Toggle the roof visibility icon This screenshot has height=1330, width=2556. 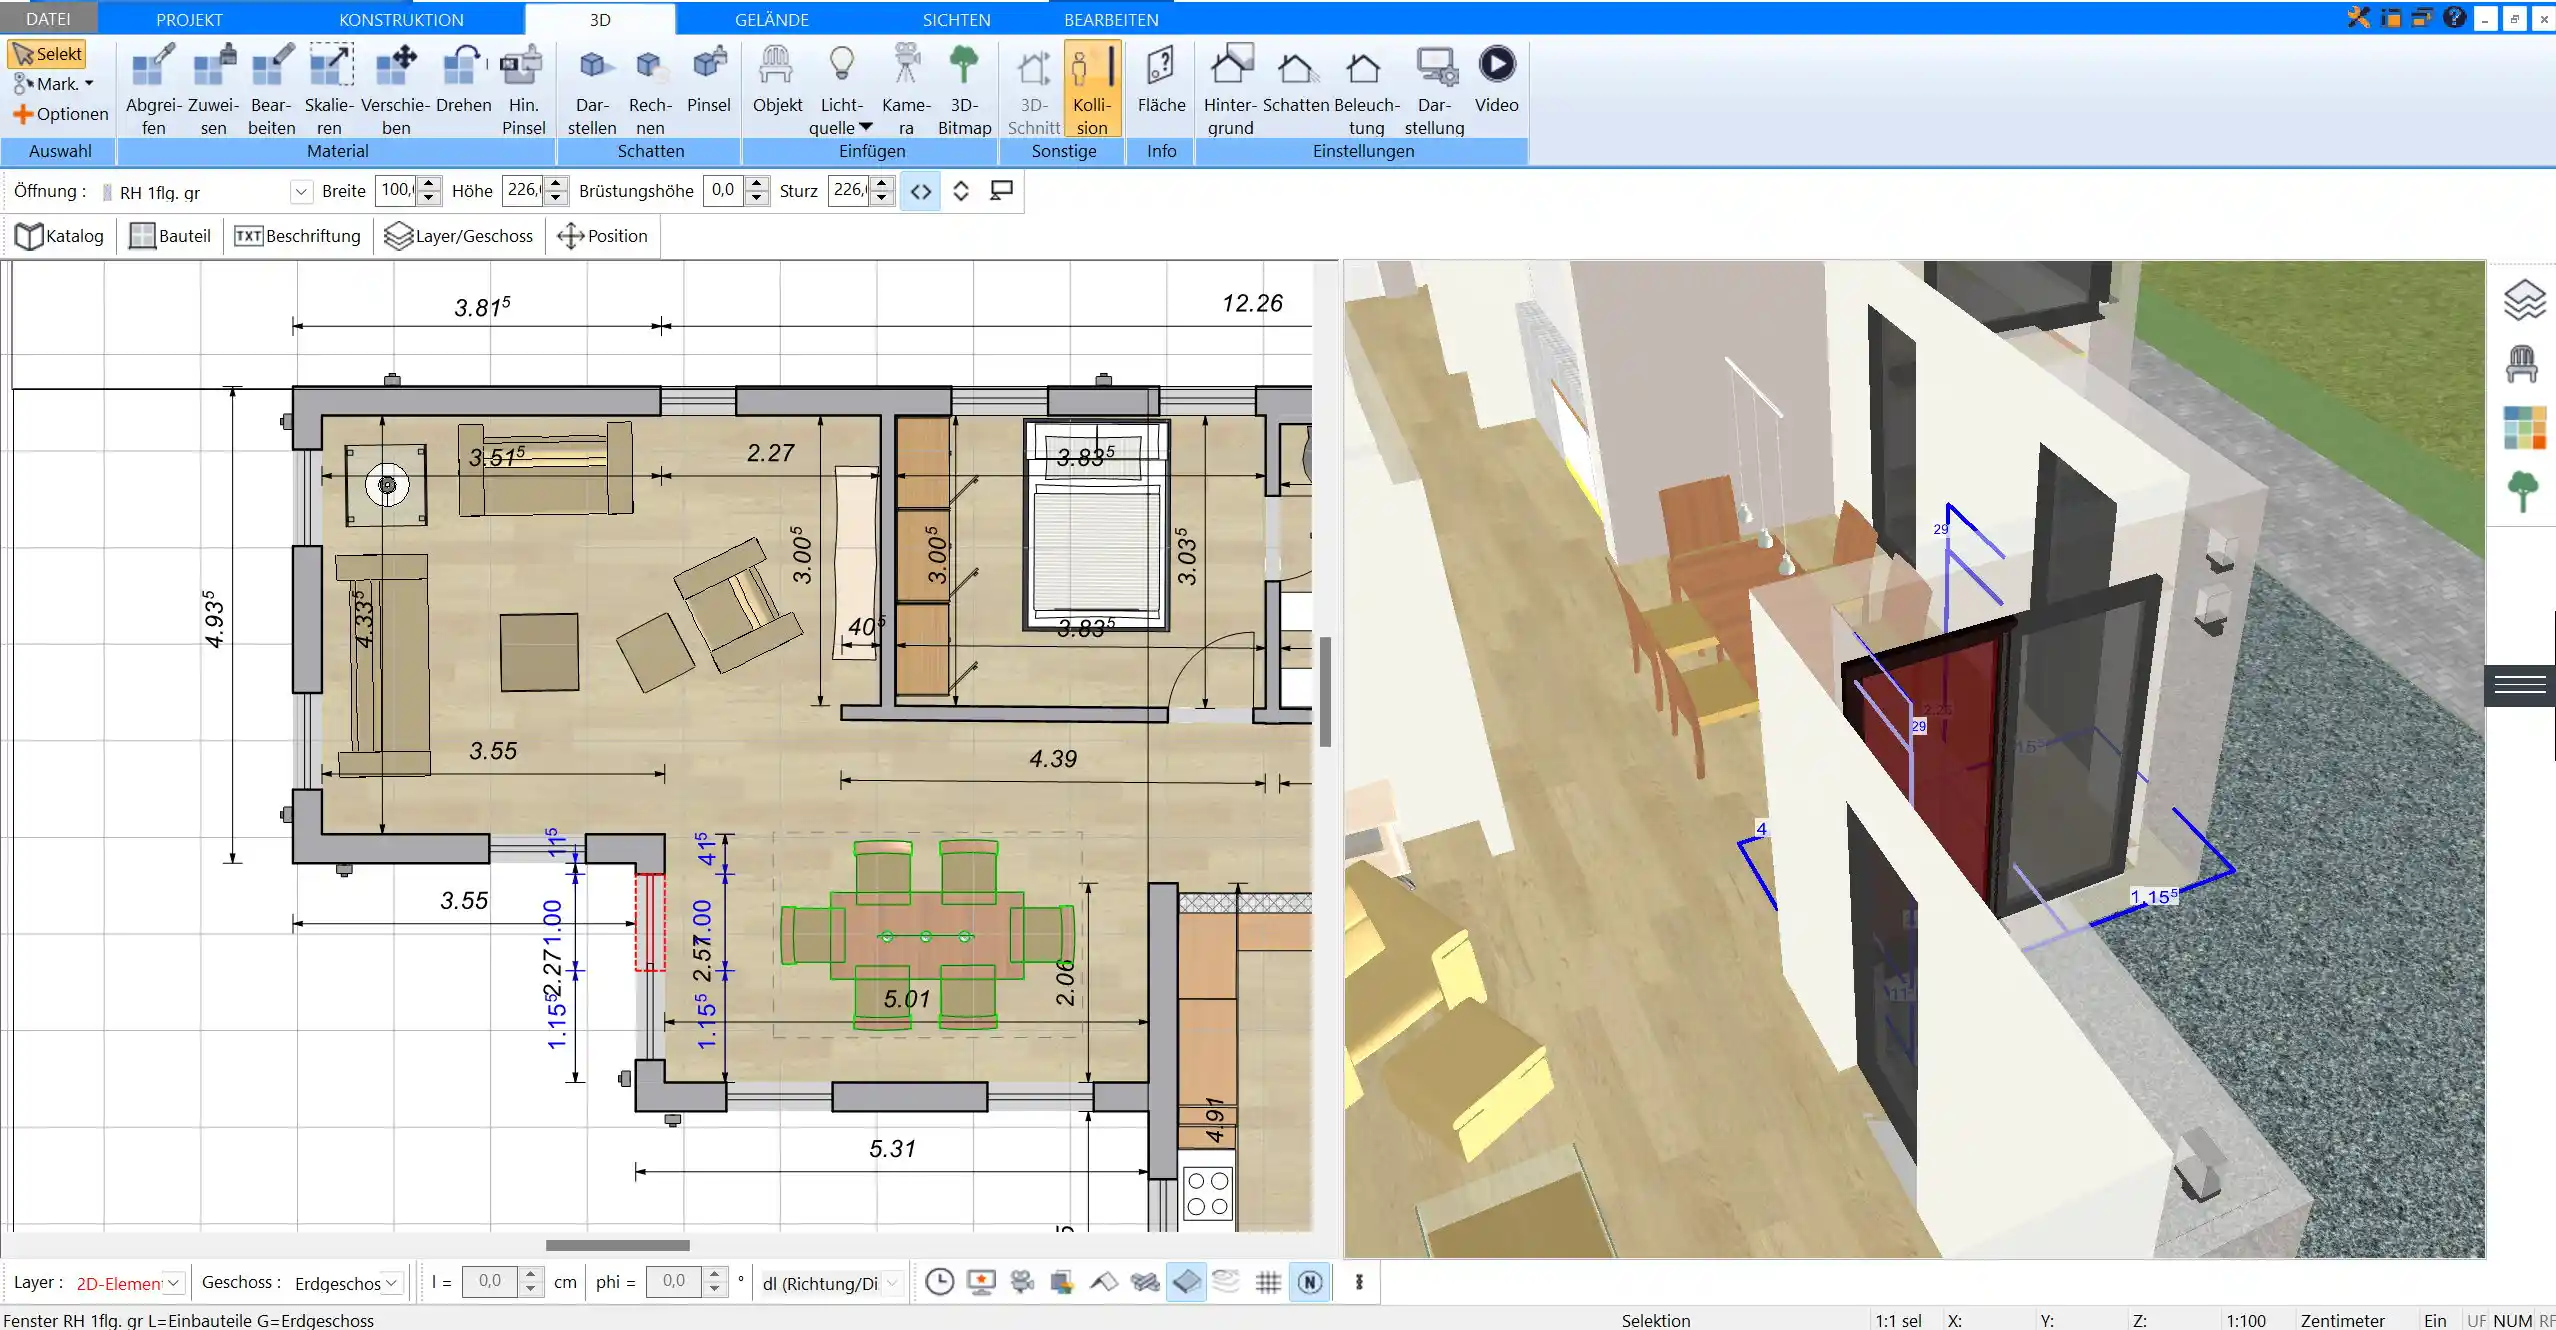point(1103,1282)
